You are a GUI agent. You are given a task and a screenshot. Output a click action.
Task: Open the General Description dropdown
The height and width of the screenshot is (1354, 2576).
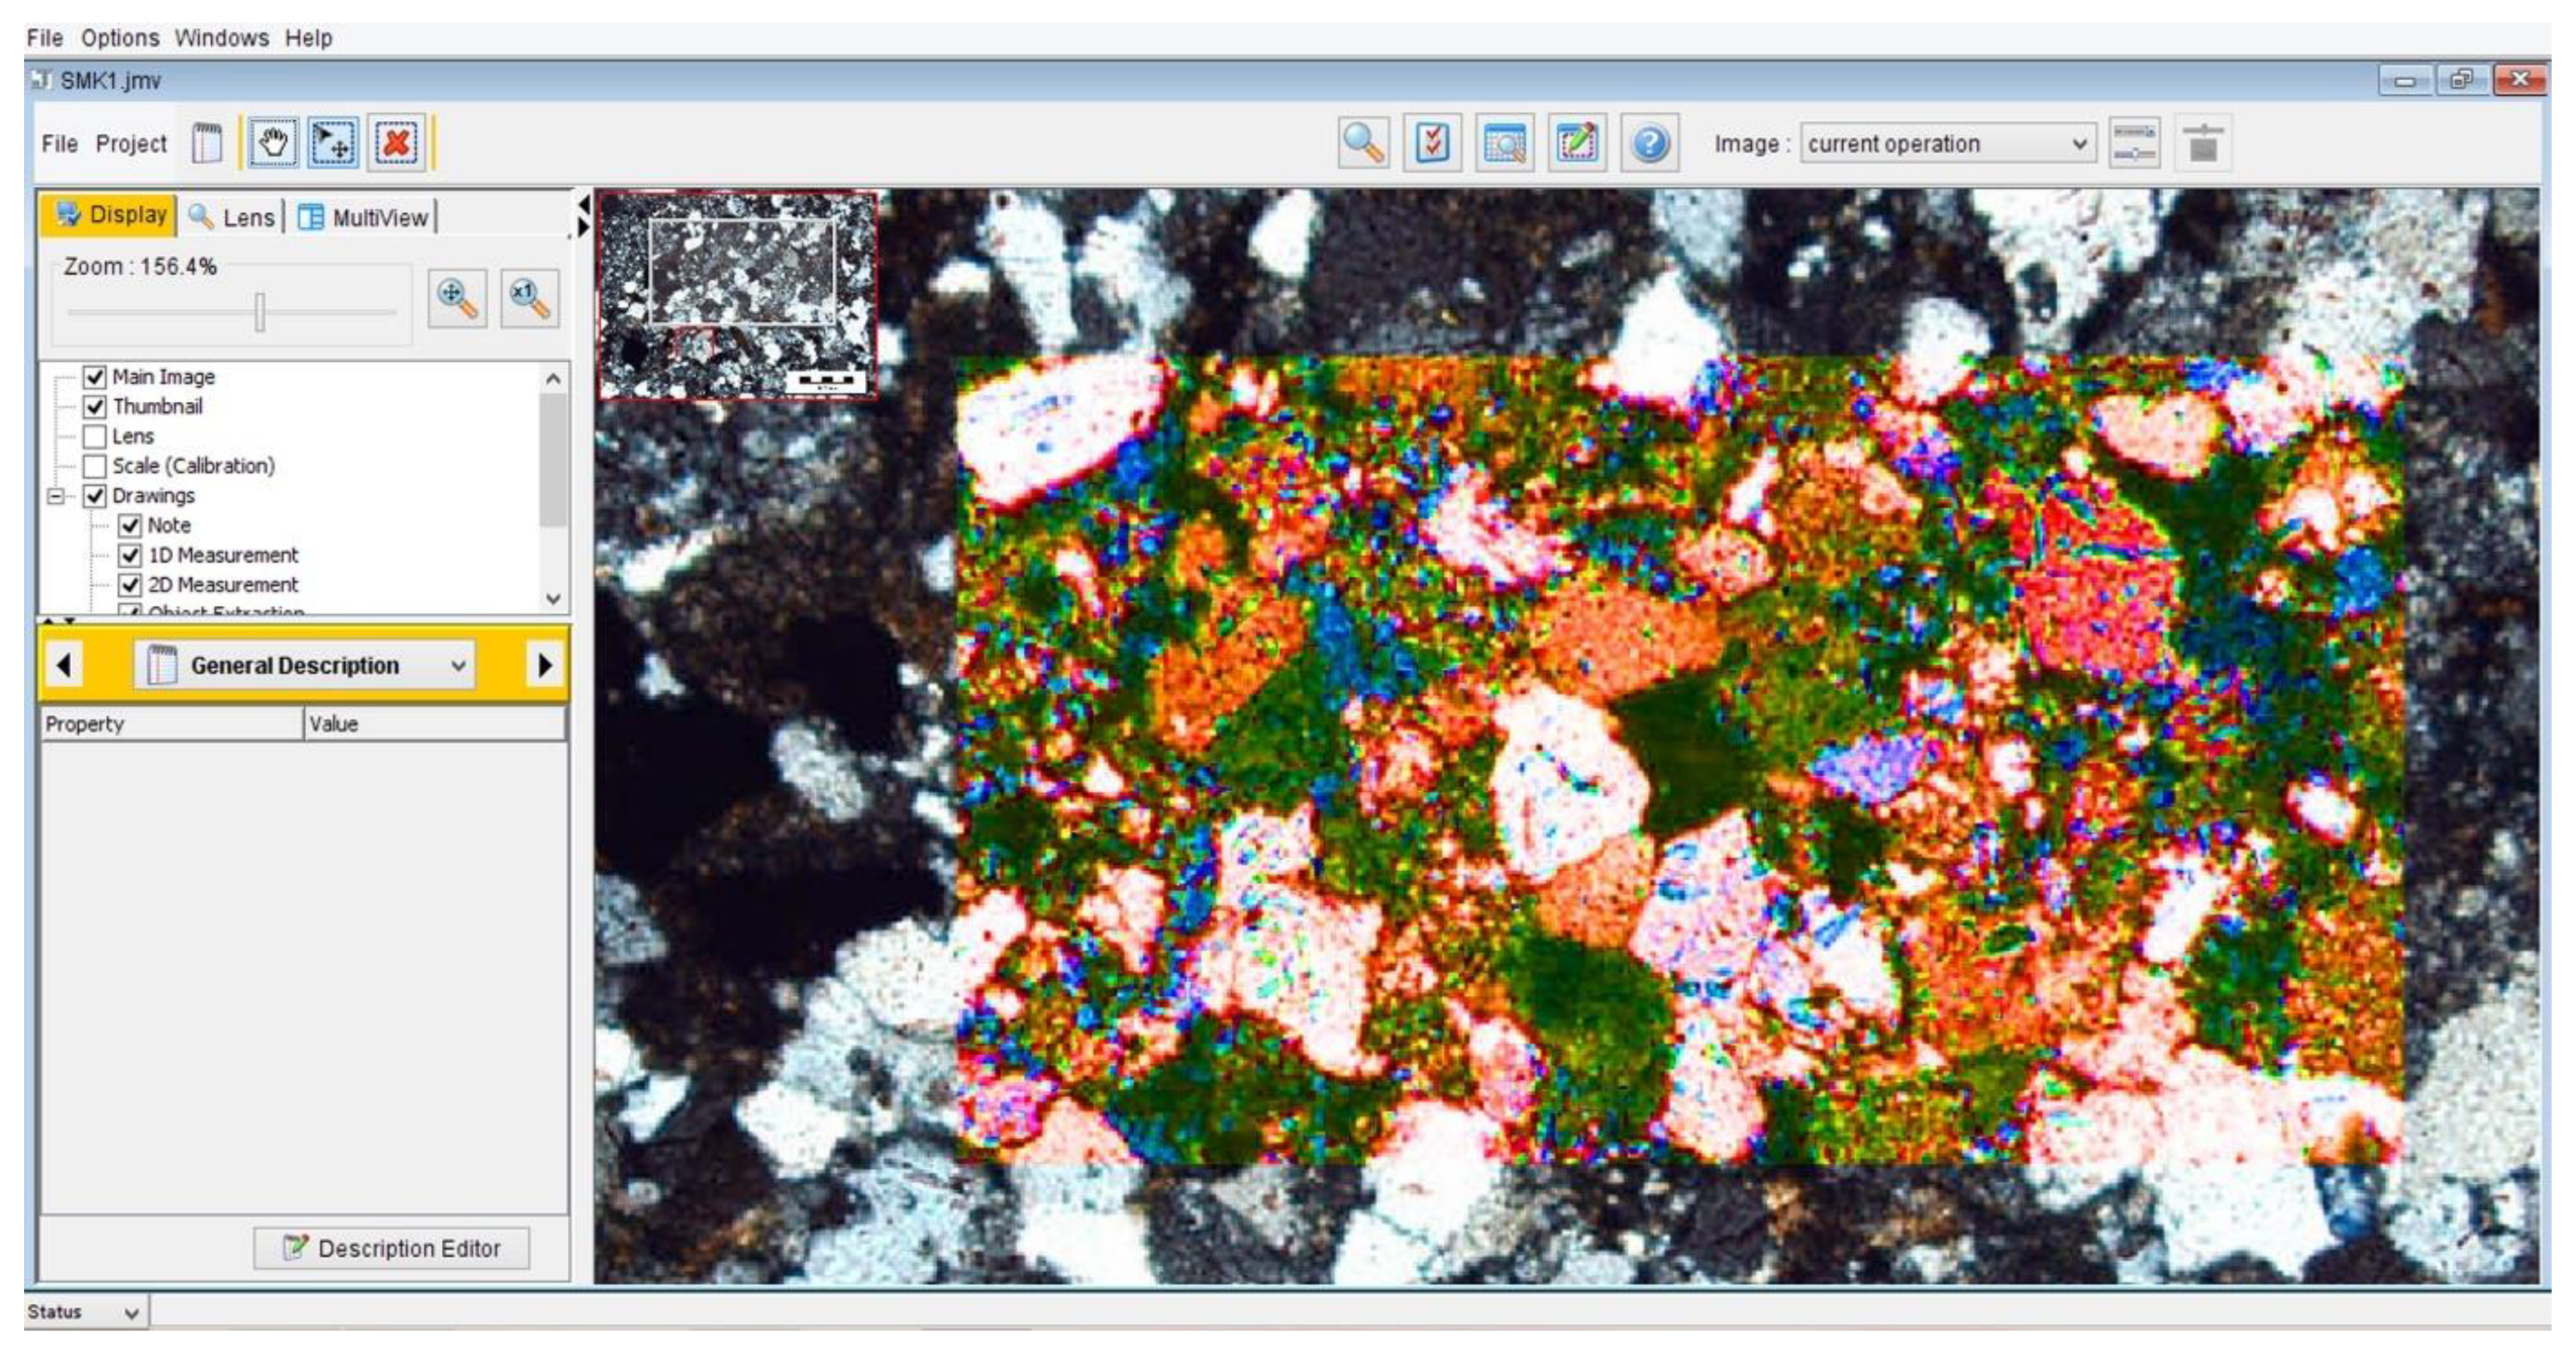coord(304,665)
